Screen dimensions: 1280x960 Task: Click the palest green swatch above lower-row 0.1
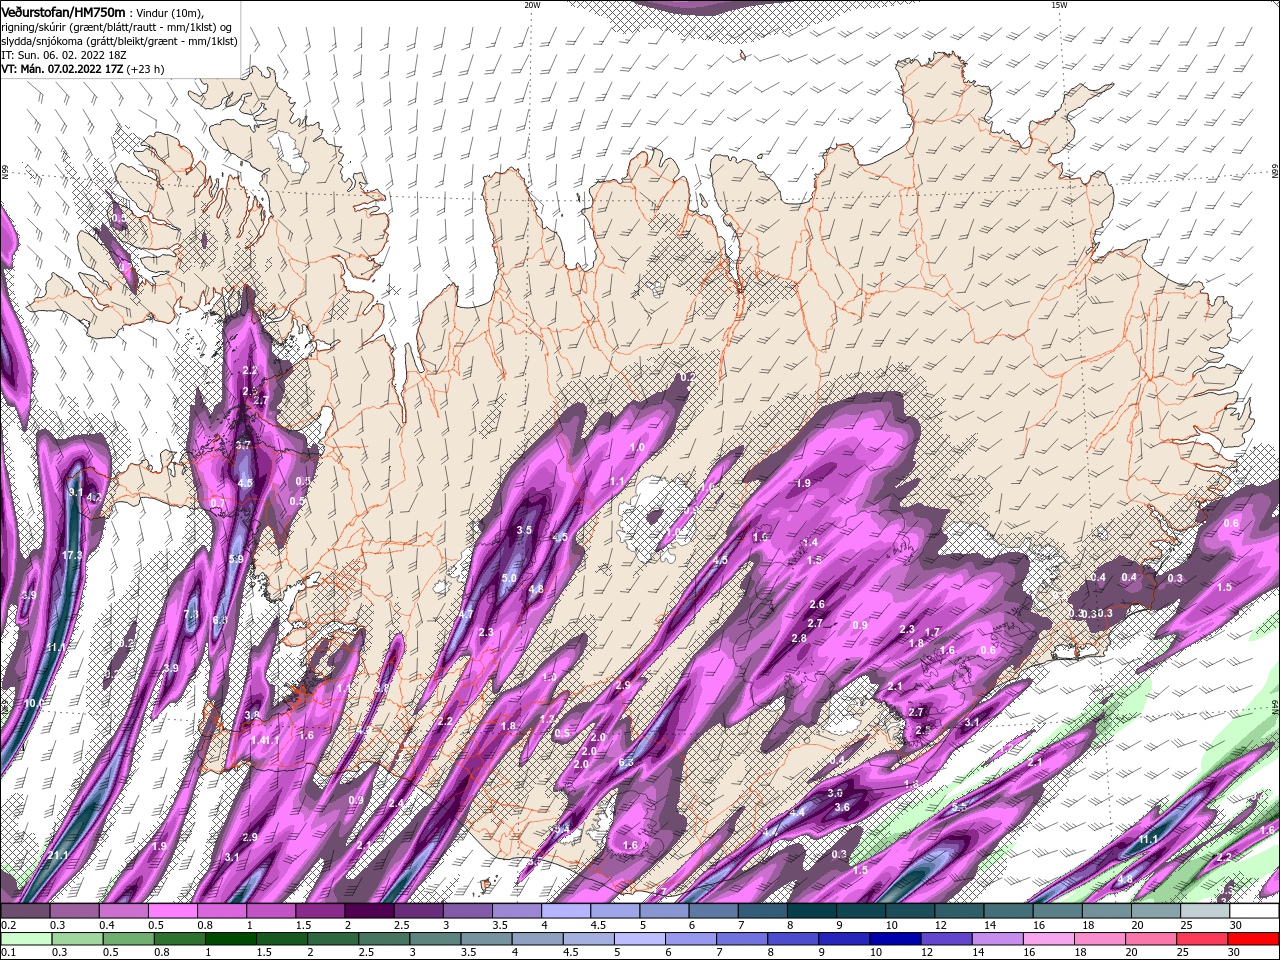click(26, 939)
